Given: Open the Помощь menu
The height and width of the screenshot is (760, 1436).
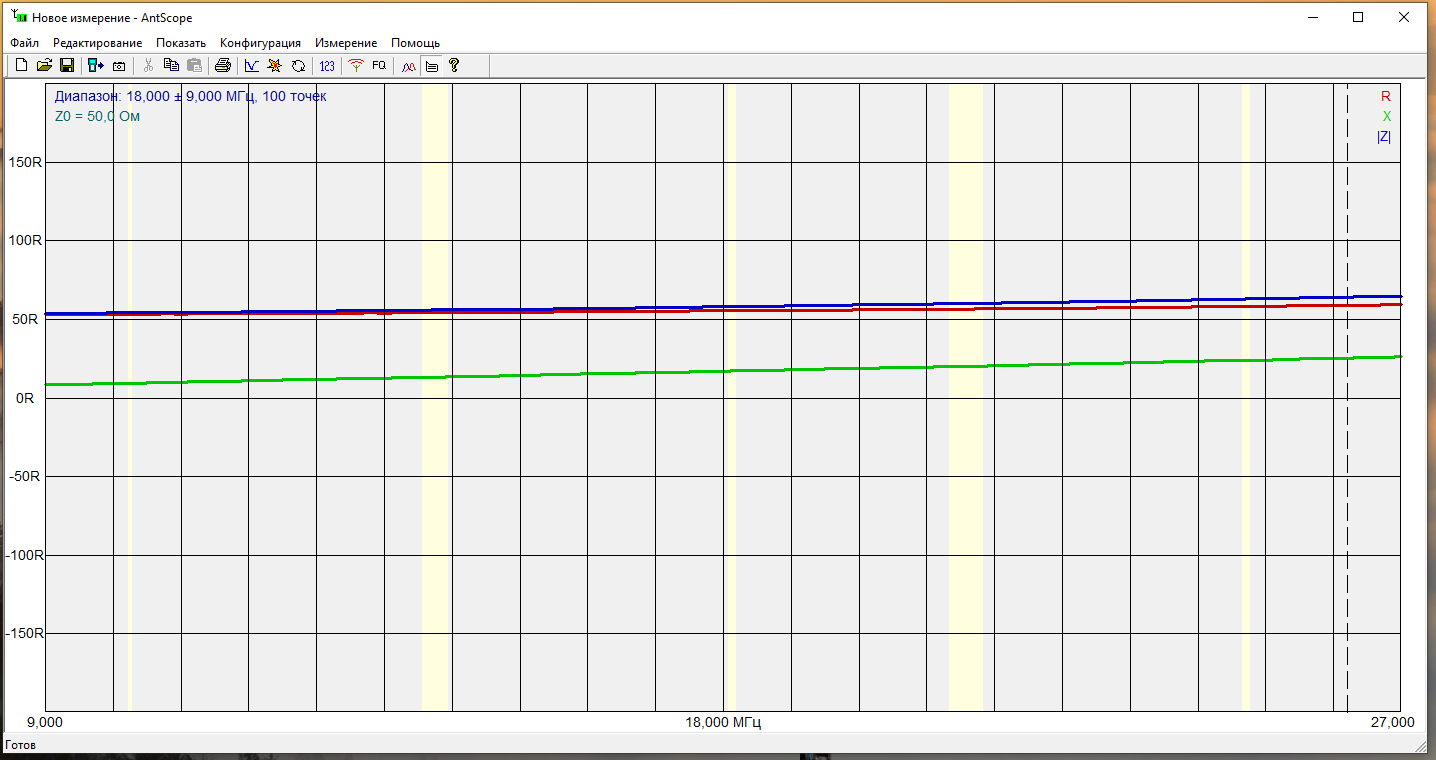Looking at the screenshot, I should pos(415,43).
